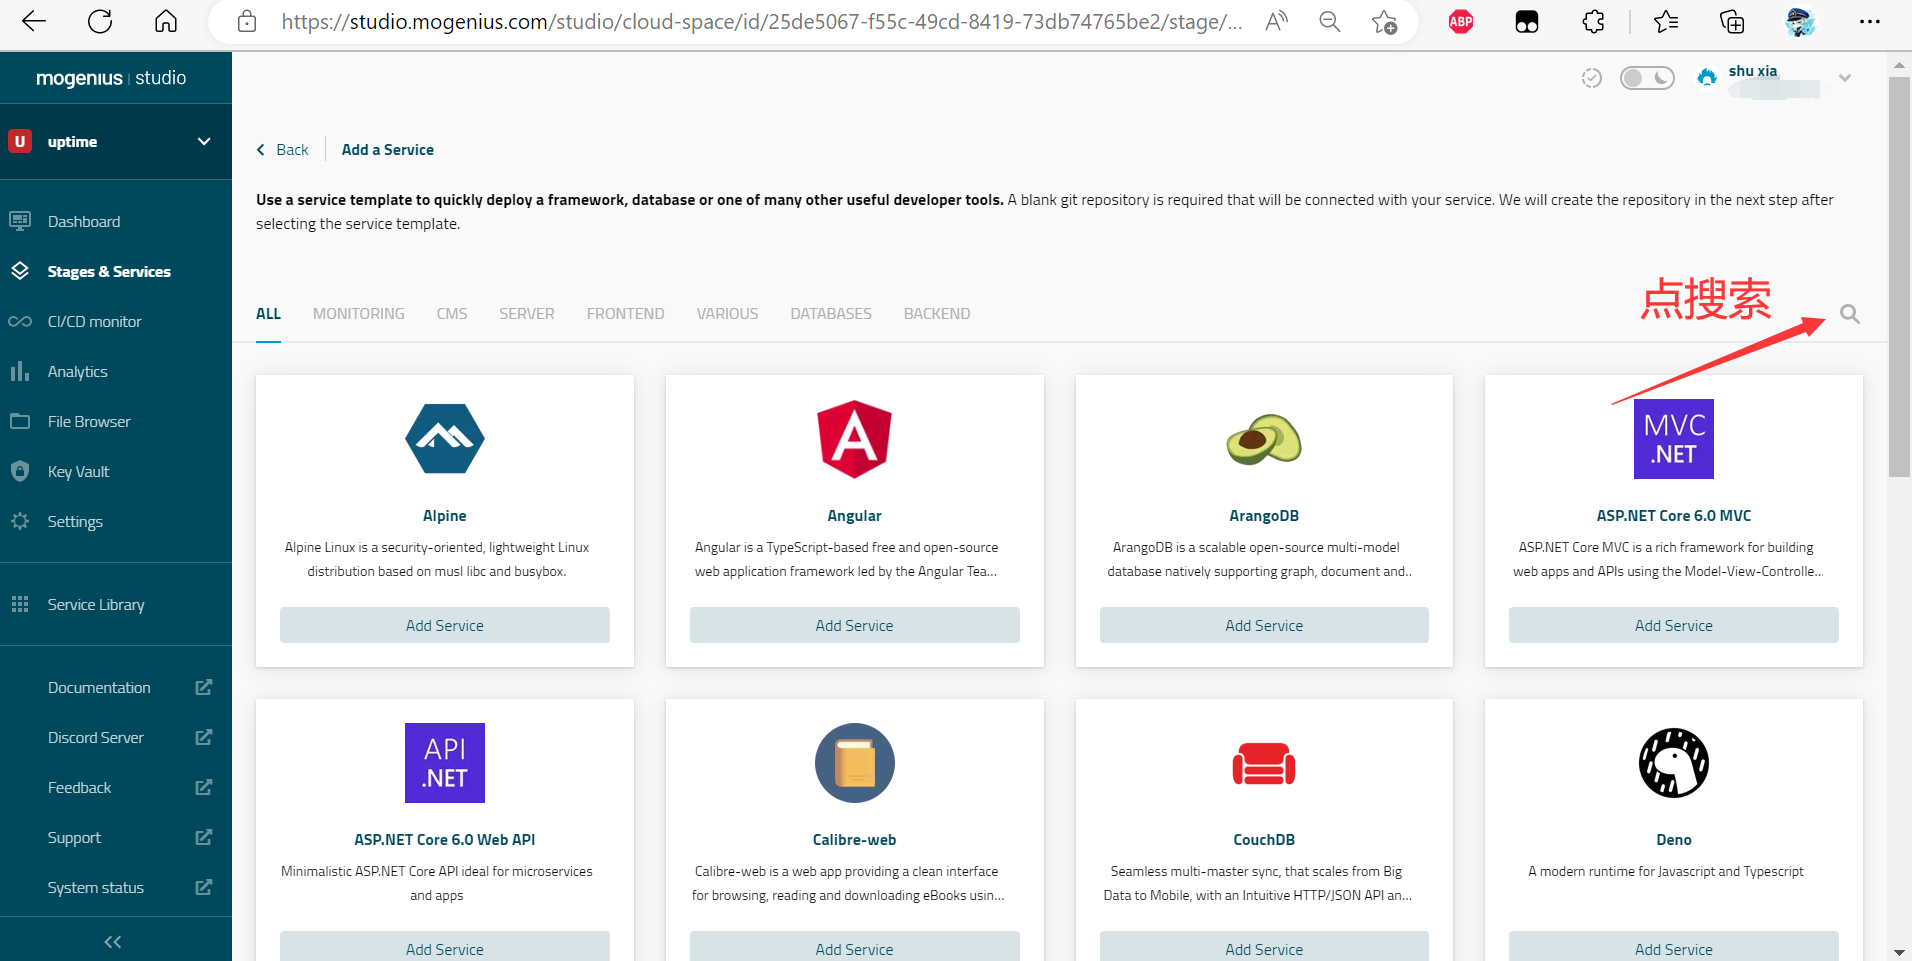The image size is (1912, 961).
Task: Open Service Library grid icon
Action: coord(20,604)
